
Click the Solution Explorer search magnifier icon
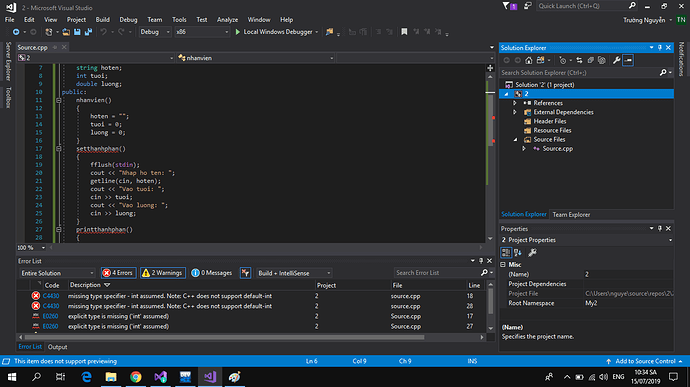pos(663,73)
